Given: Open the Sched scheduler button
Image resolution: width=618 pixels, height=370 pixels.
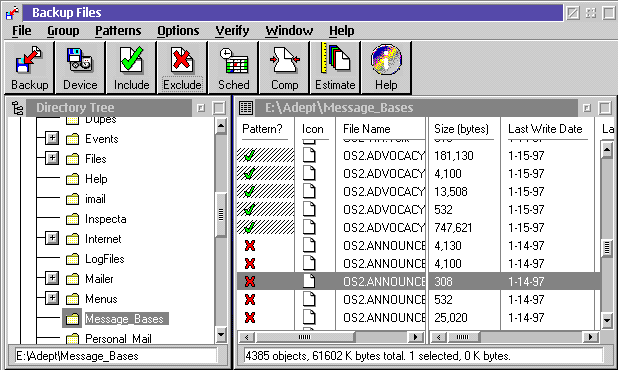Looking at the screenshot, I should click(x=233, y=68).
